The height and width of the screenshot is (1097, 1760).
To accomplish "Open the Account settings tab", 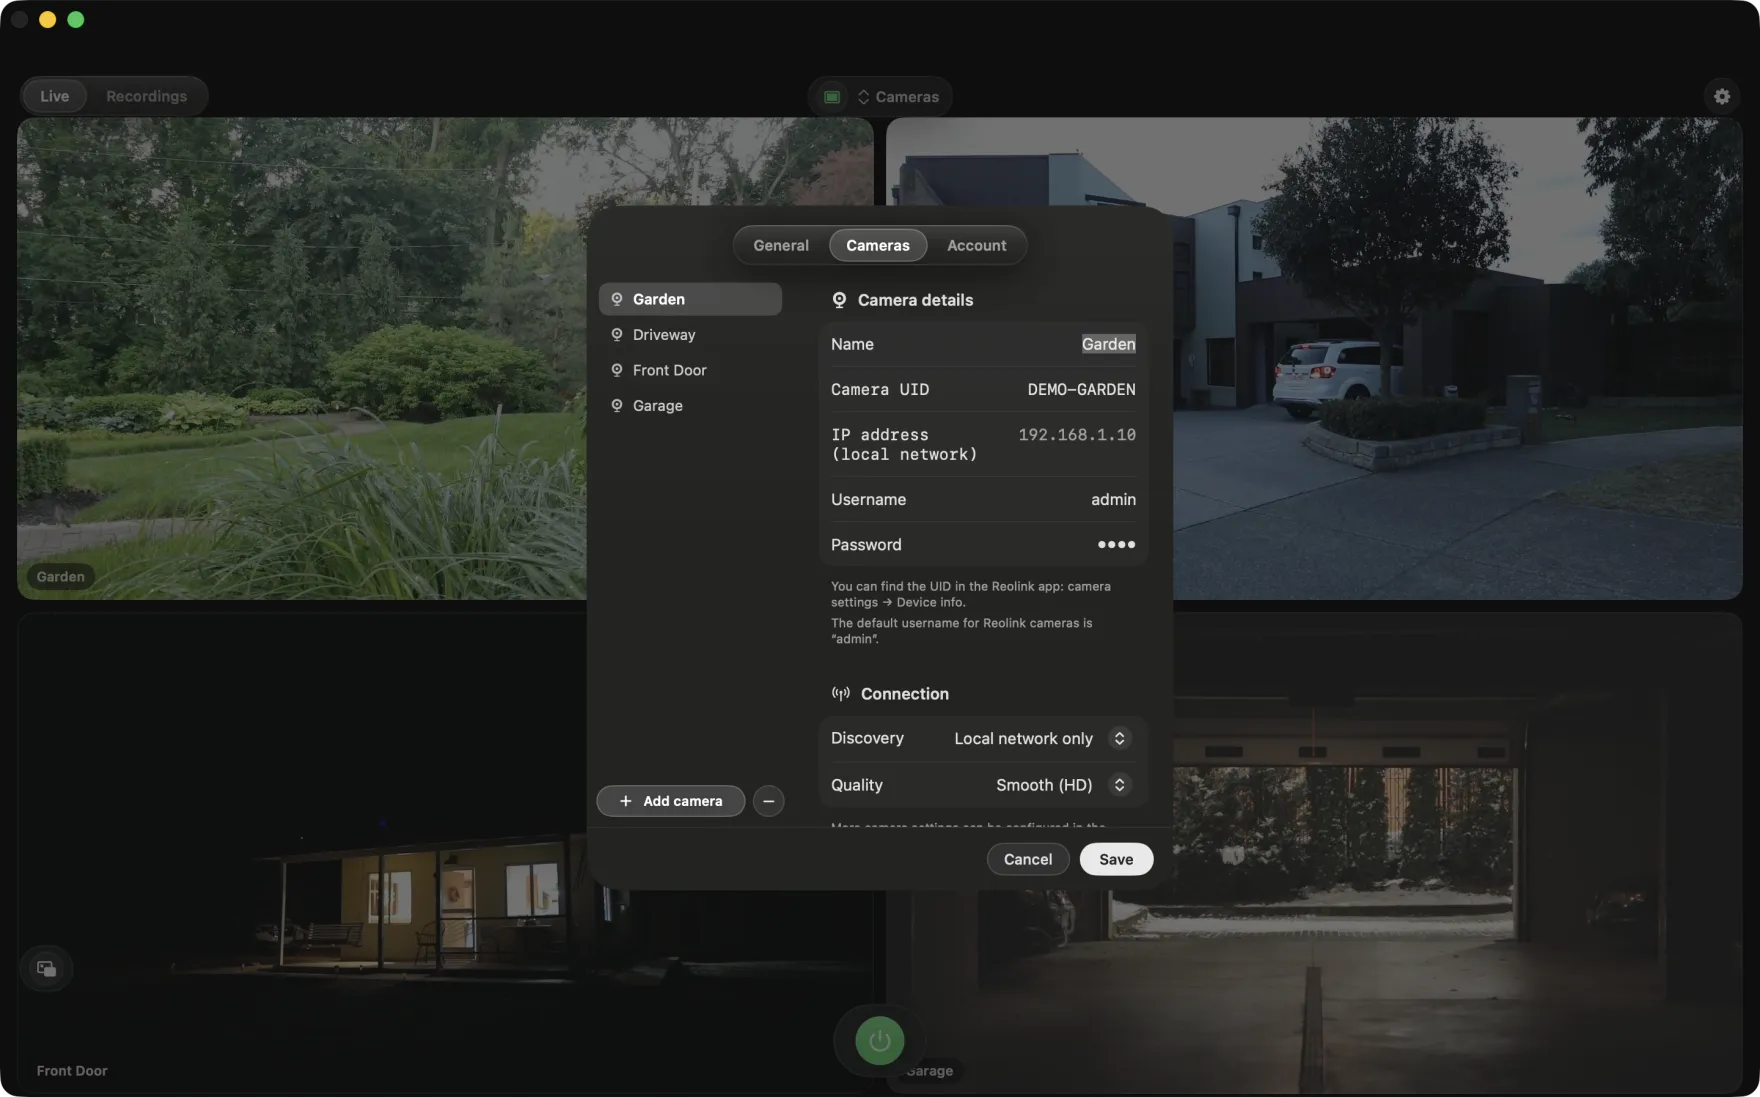I will click(x=977, y=245).
